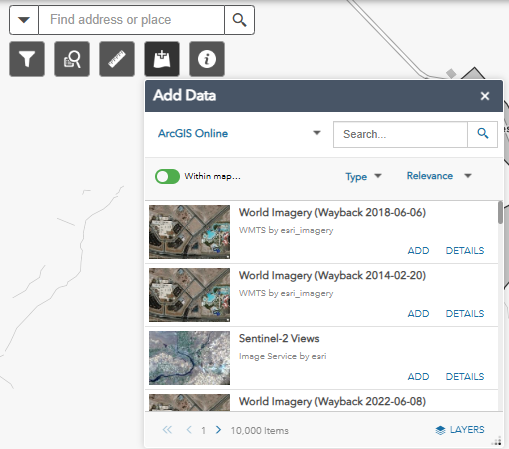The image size is (509, 449).
Task: Click the Sentinel-2 Views thumbnail
Action: tap(189, 358)
